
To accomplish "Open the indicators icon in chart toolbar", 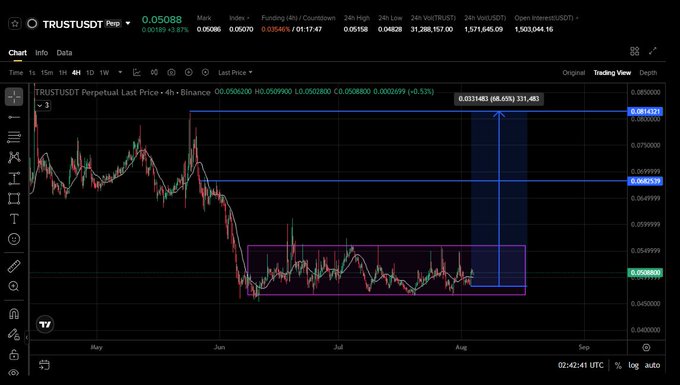I will coord(154,72).
